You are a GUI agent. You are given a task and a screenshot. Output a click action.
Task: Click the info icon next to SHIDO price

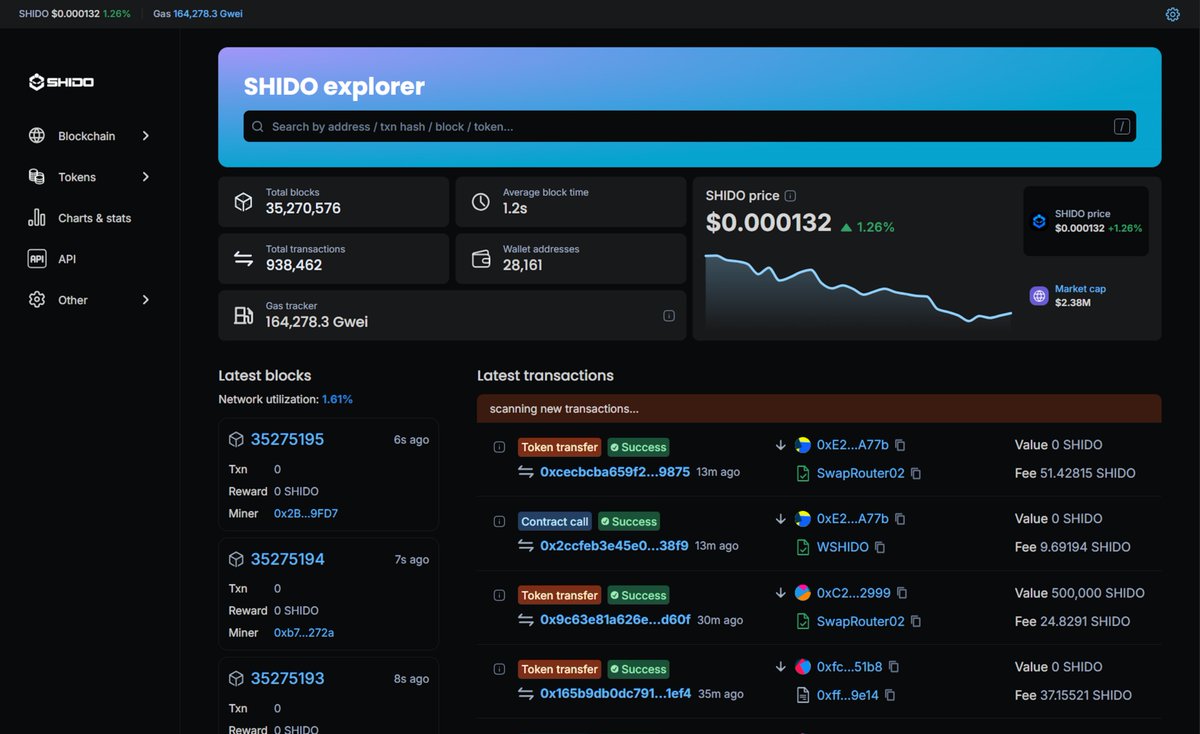click(790, 196)
